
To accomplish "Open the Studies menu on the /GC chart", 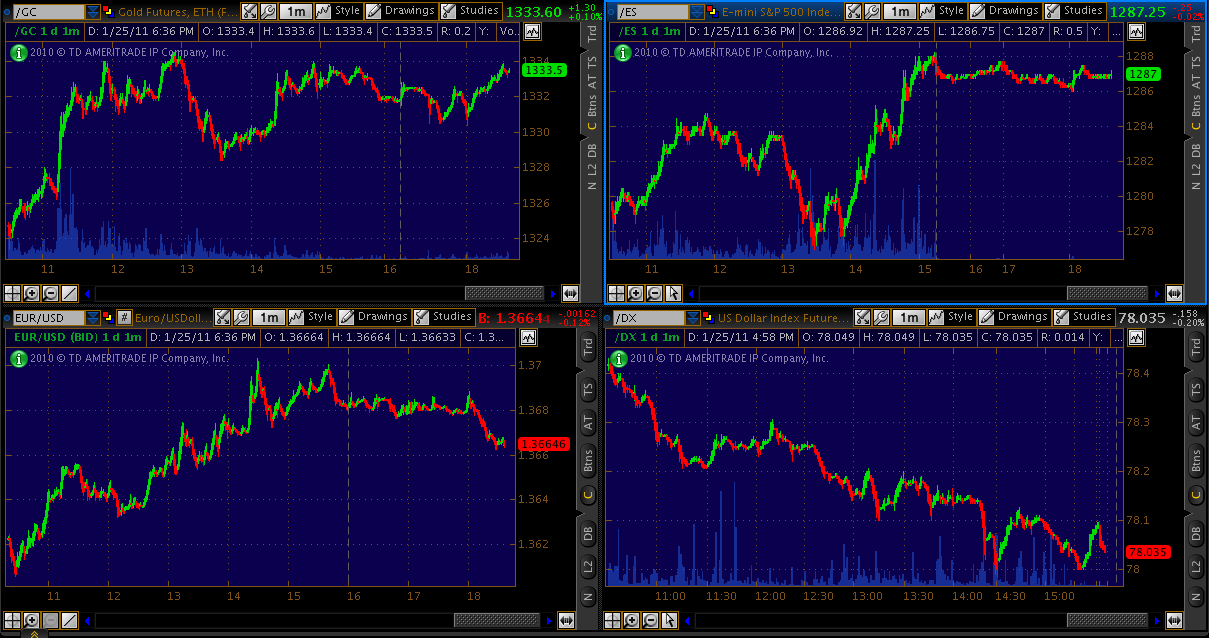I will pyautogui.click(x=470, y=11).
